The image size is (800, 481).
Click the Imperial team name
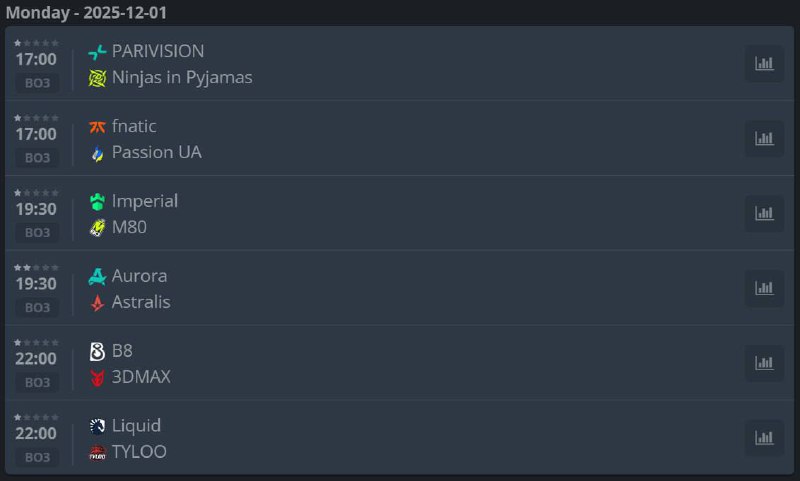(145, 201)
